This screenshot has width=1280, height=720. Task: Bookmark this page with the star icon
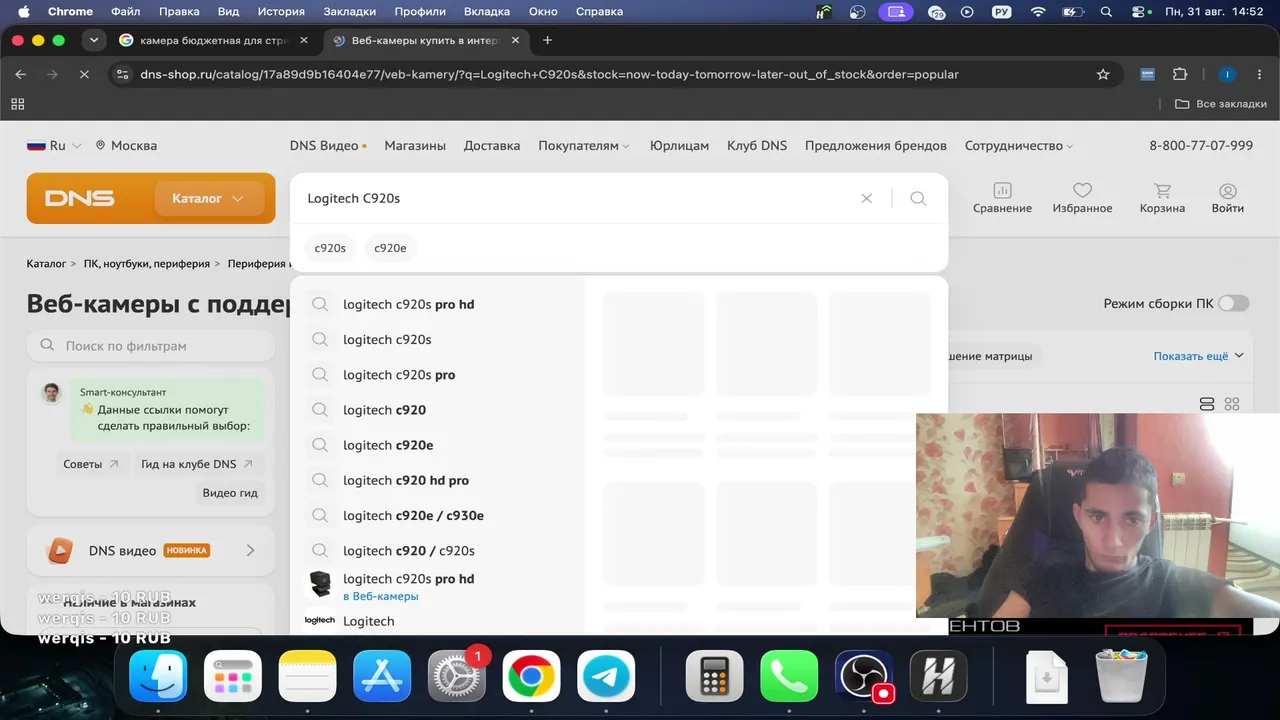point(1103,74)
